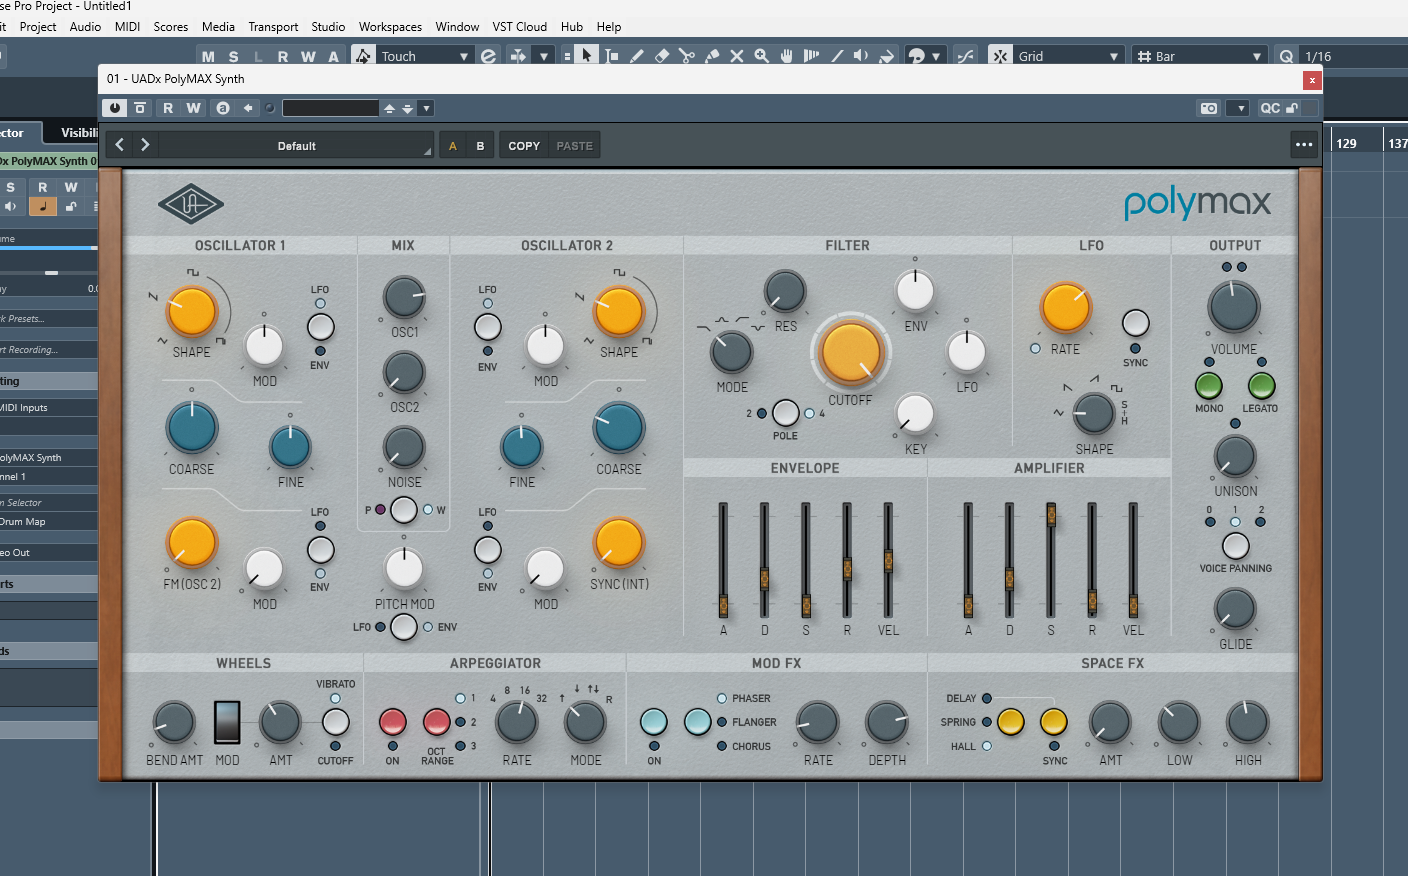Adjust the Envelope VEL slider
The width and height of the screenshot is (1408, 876).
(888, 560)
